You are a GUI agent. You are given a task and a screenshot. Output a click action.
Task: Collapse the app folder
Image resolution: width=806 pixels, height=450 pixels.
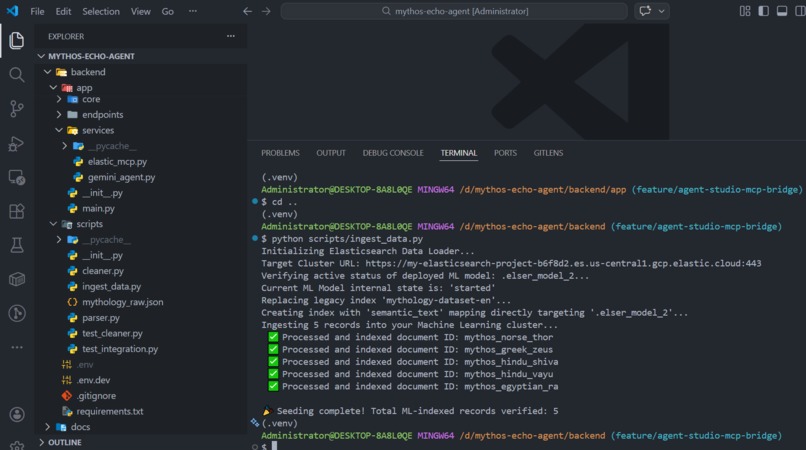[x=140, y=87]
